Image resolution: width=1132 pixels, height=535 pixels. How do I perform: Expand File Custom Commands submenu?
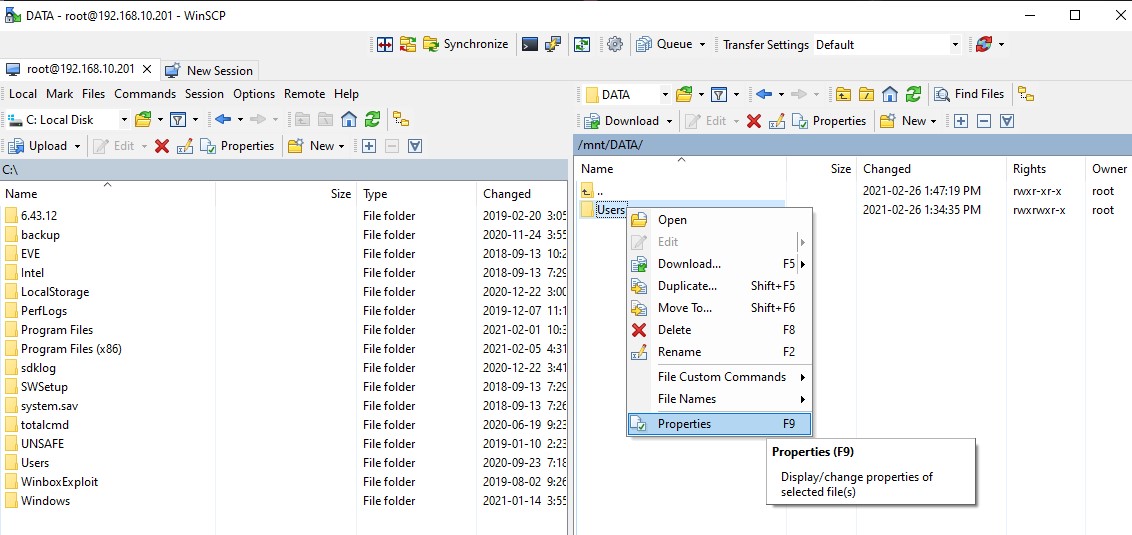(x=719, y=377)
